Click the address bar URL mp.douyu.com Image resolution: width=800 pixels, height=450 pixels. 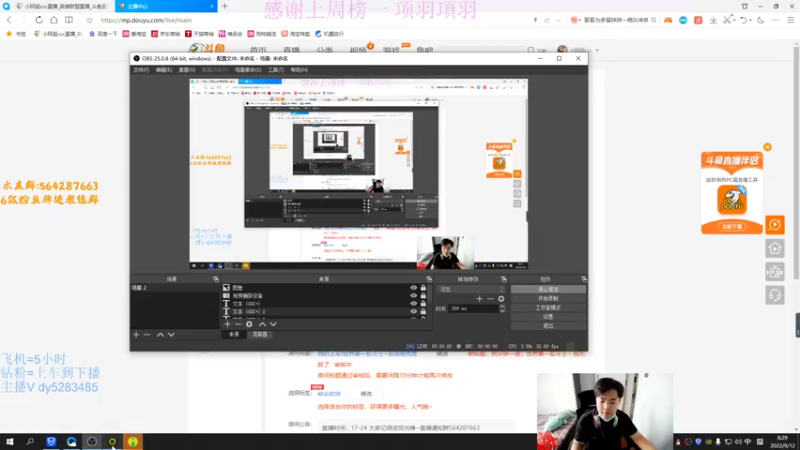[146, 20]
